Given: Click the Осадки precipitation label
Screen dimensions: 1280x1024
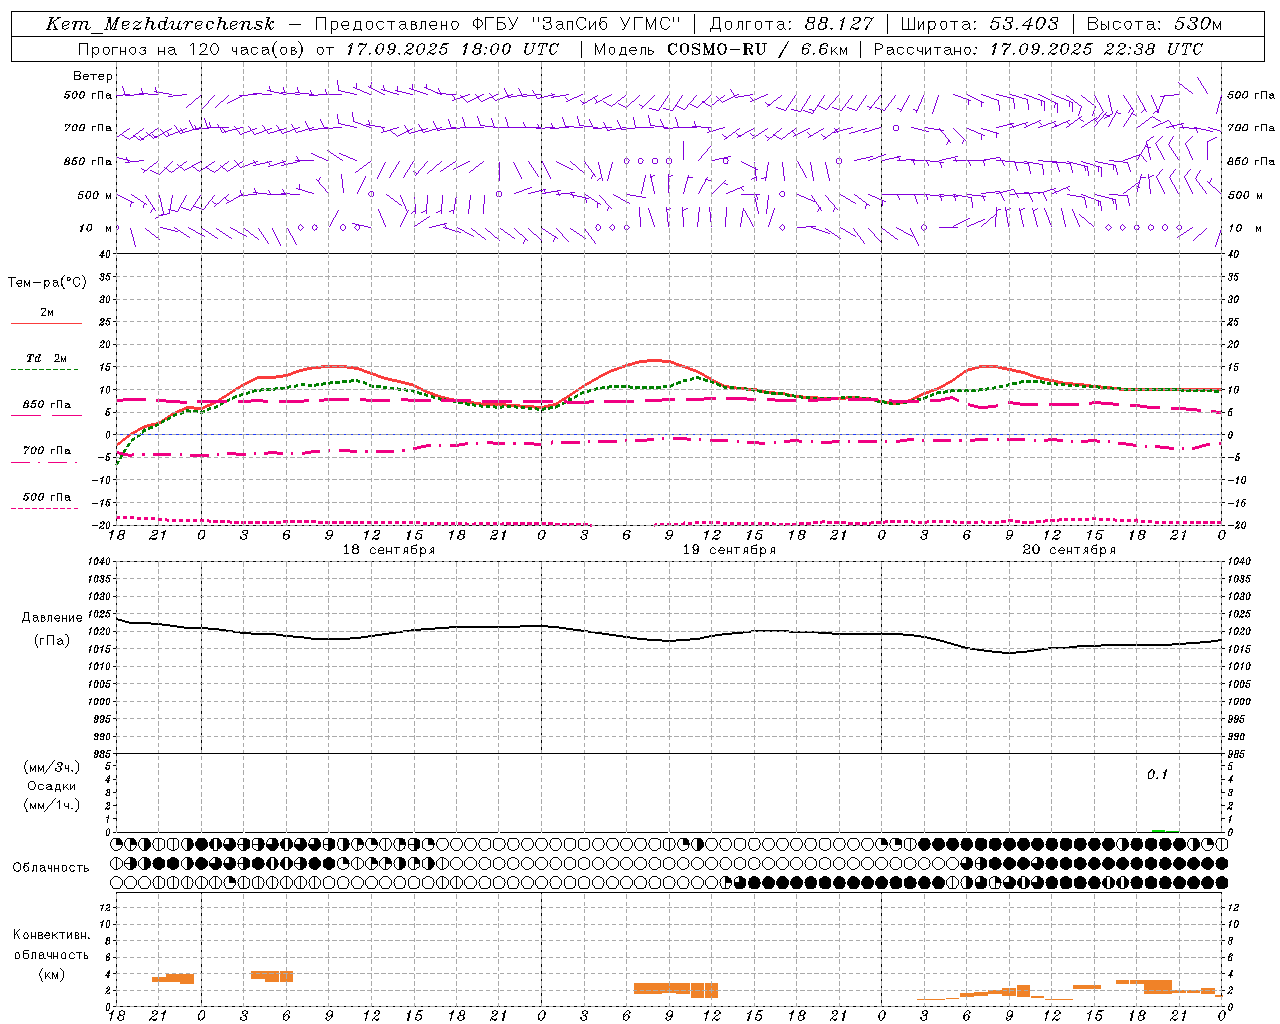Looking at the screenshot, I should coord(52,786).
